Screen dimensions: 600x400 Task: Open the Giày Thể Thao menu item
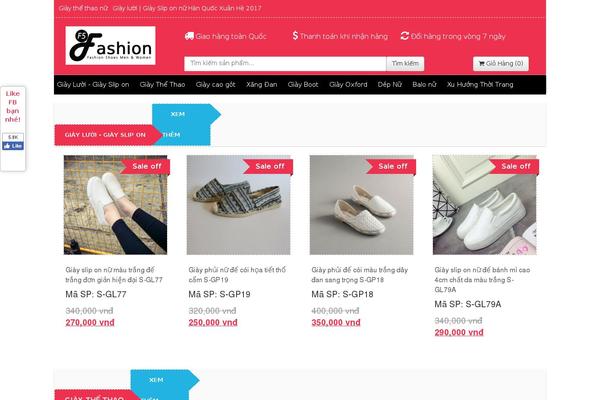point(162,85)
